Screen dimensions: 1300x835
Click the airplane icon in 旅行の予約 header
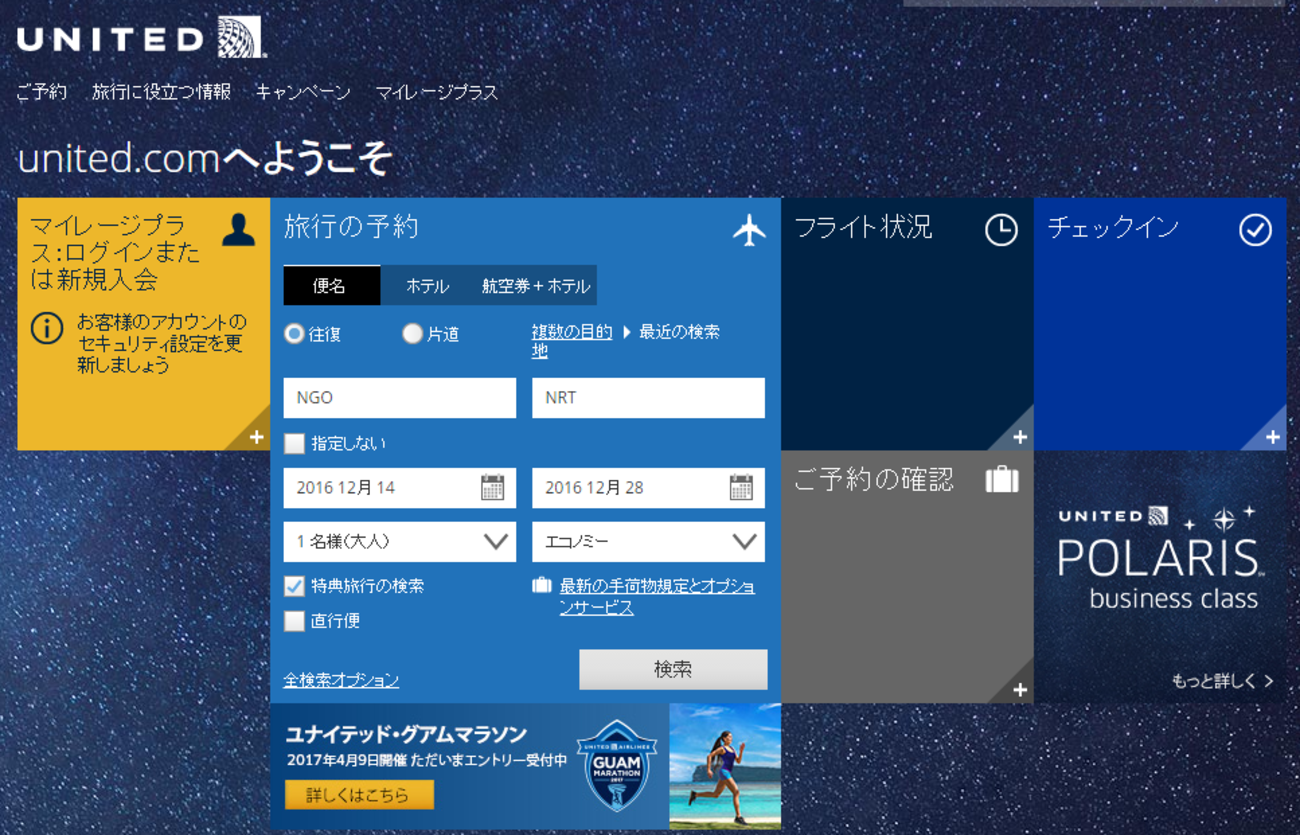tap(749, 230)
